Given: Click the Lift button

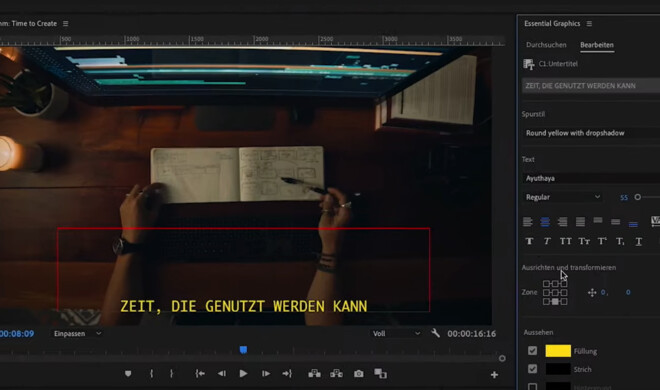Looking at the screenshot, I should (314, 374).
